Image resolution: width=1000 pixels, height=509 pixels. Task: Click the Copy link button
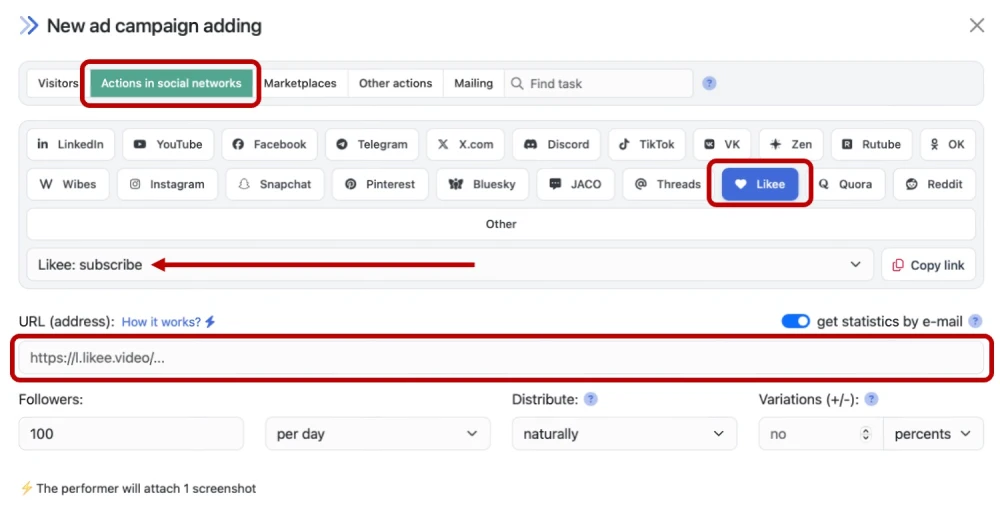(928, 265)
